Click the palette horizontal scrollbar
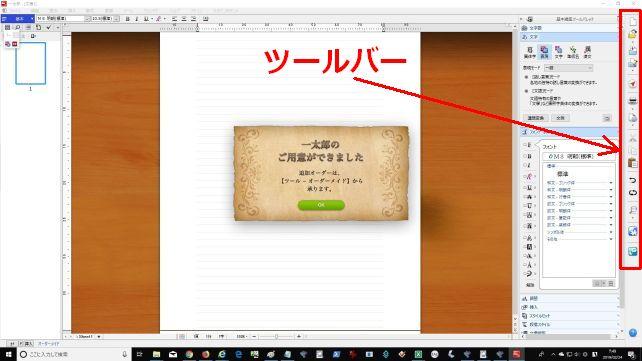642x361 pixels. point(570,336)
